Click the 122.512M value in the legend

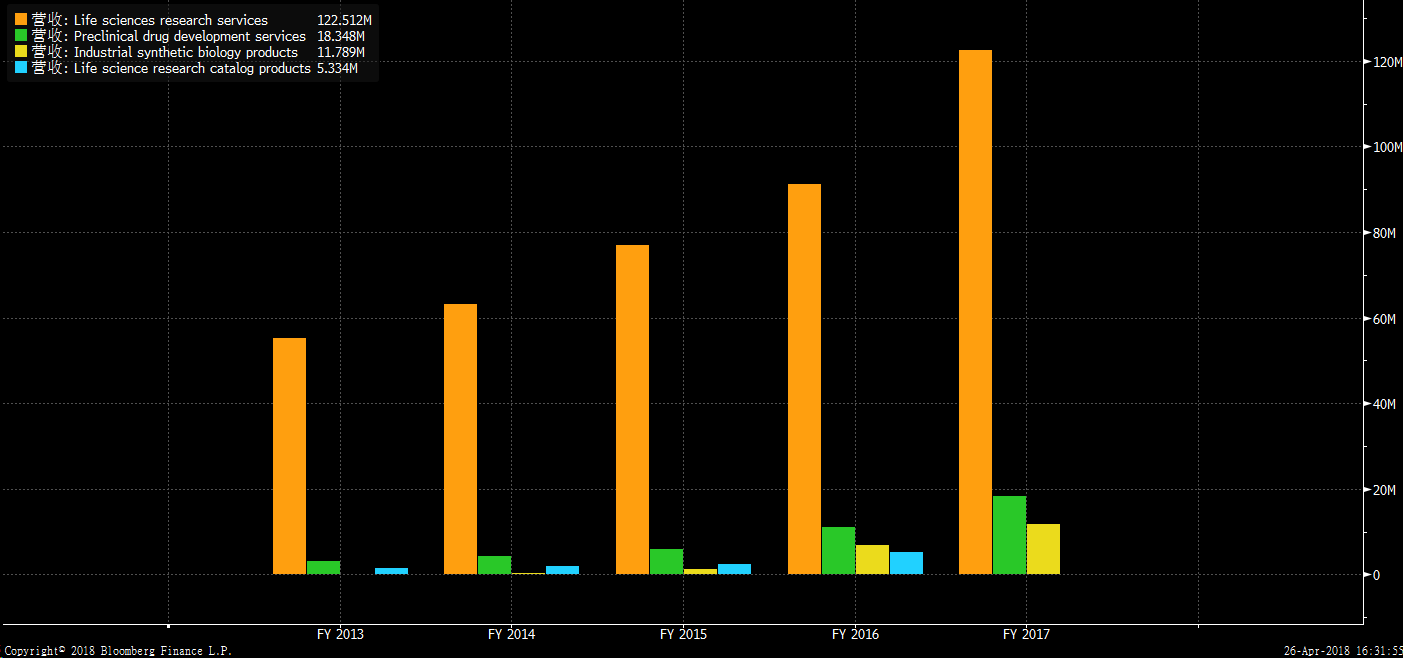(343, 20)
